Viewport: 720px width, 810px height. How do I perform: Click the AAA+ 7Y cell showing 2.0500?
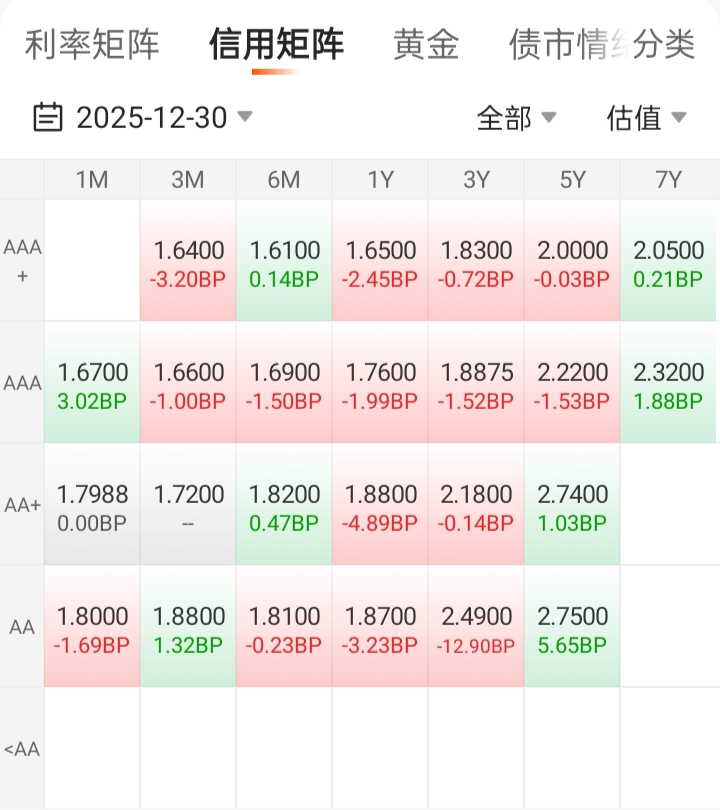[x=668, y=262]
